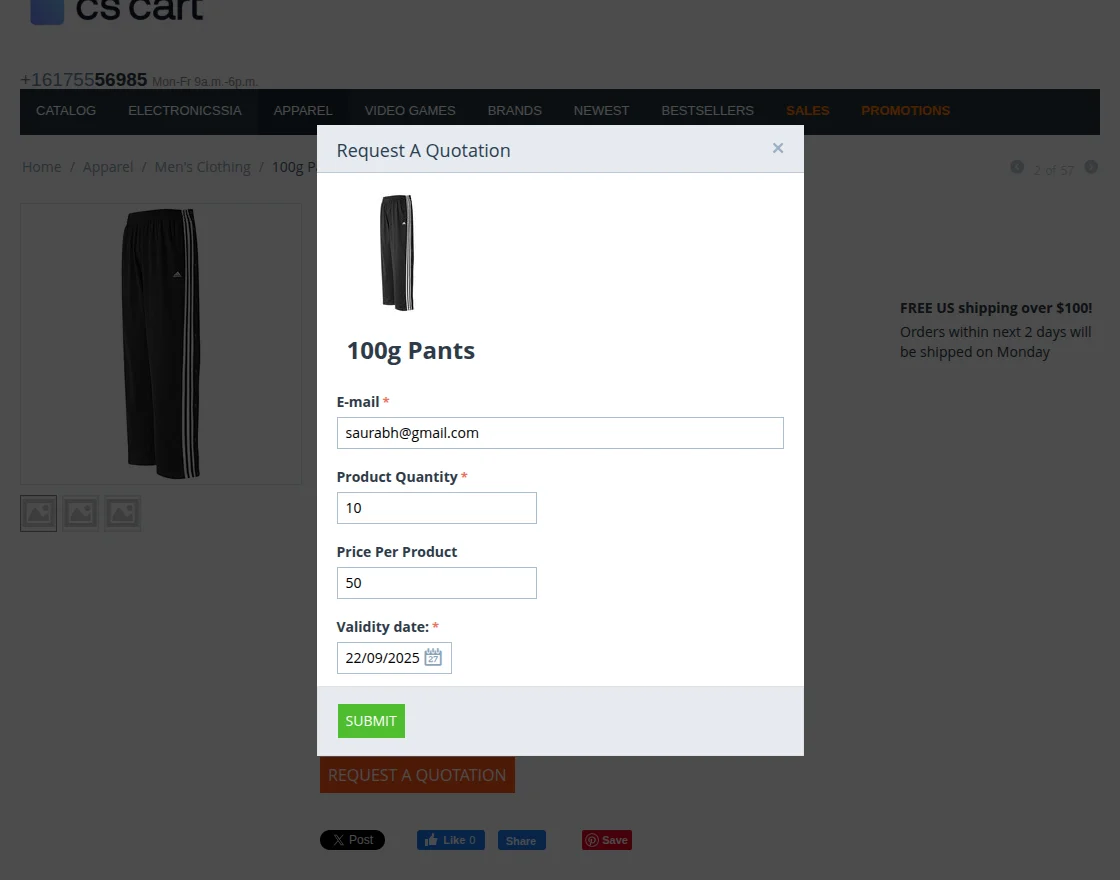This screenshot has height=880, width=1120.
Task: Open the Apparel menu item
Action: point(303,111)
